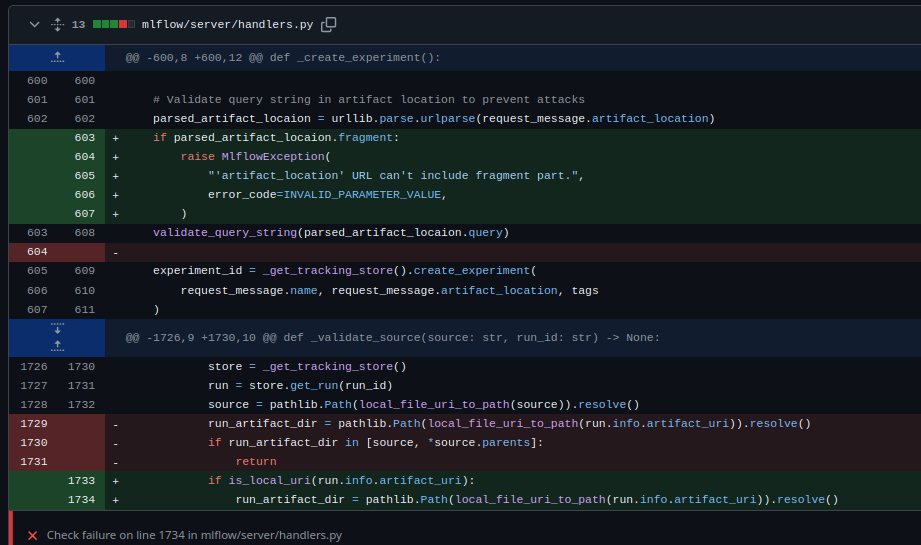
Task: Click new line number 1734
Action: (x=81, y=500)
